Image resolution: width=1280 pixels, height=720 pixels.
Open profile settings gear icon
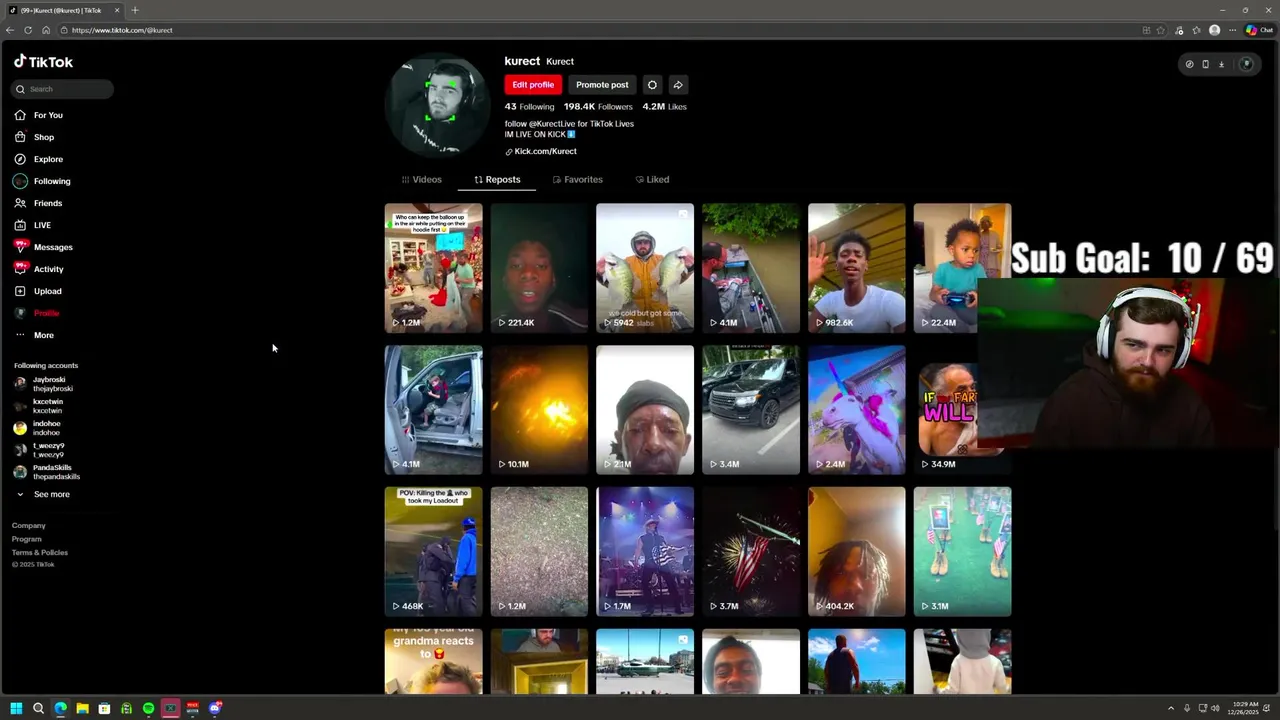652,85
